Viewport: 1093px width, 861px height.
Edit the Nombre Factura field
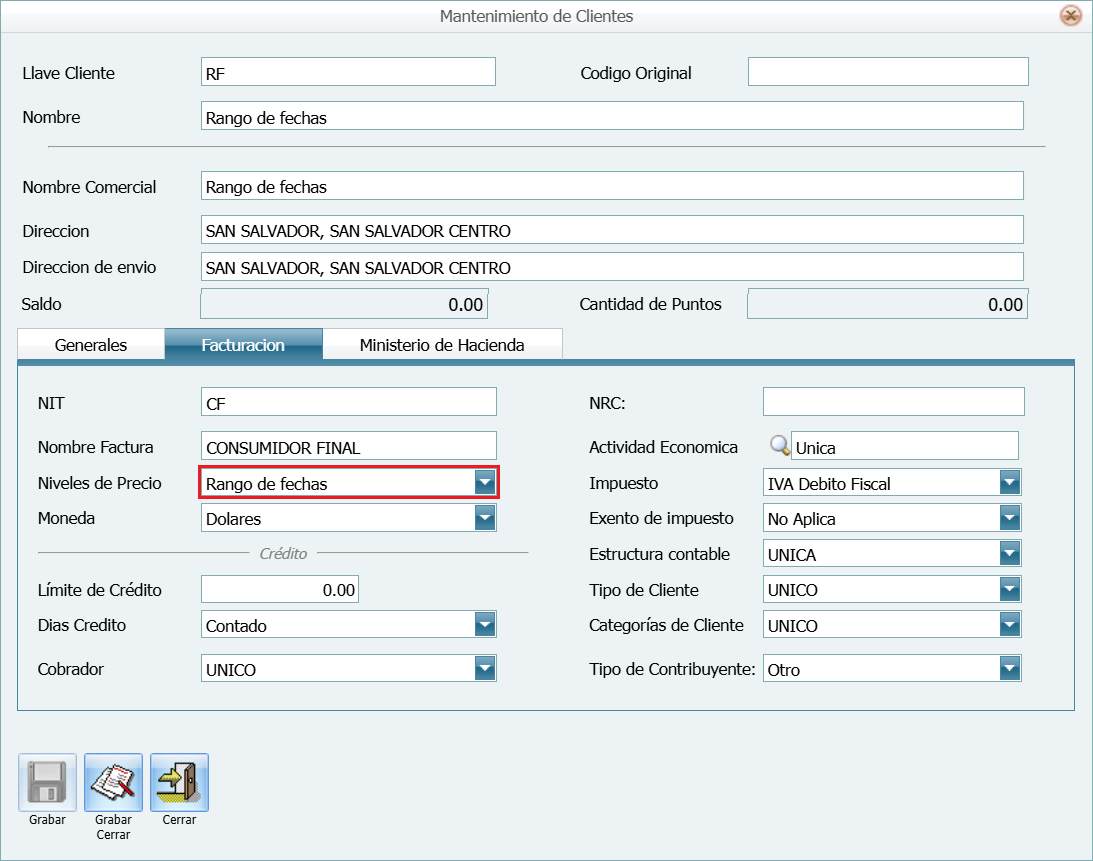(348, 445)
